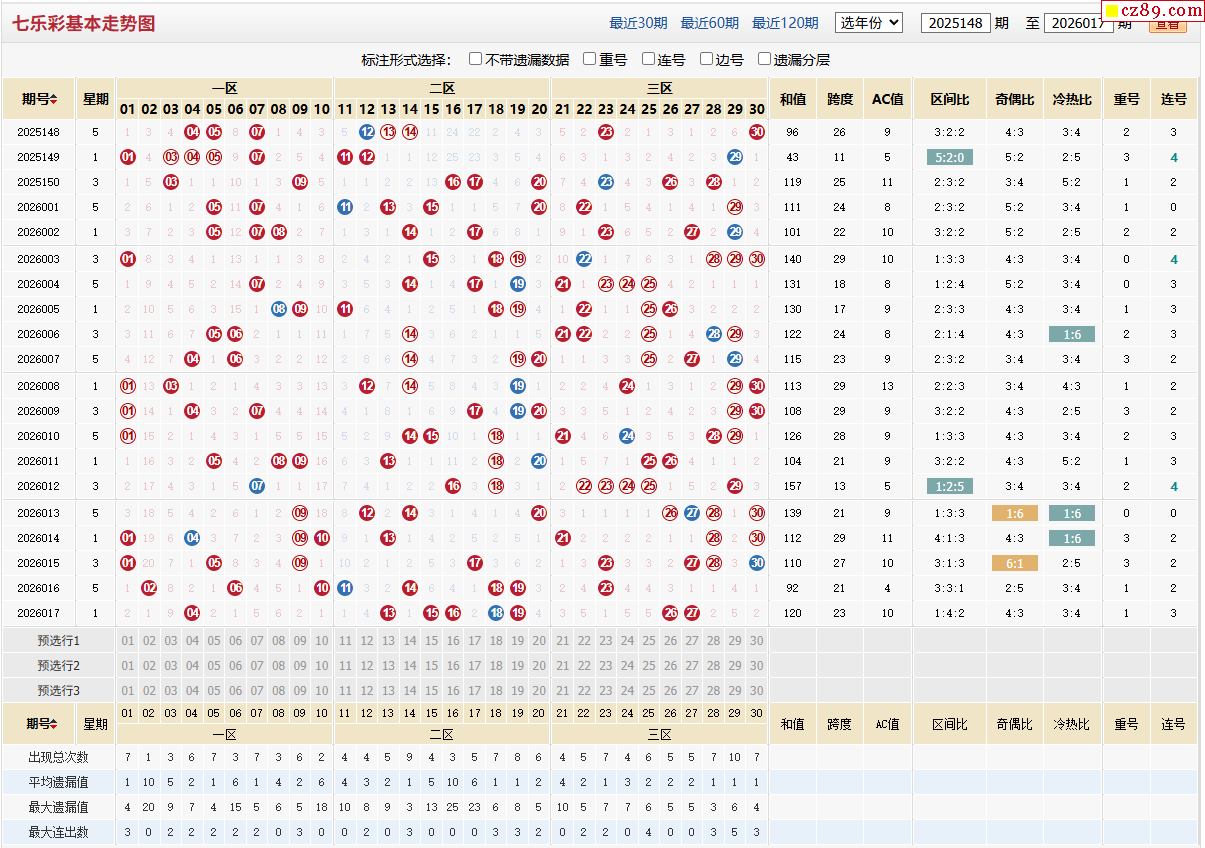Viewport: 1205px width, 848px height.
Task: Pick number 07 in 预选行1 row
Action: click(x=257, y=640)
